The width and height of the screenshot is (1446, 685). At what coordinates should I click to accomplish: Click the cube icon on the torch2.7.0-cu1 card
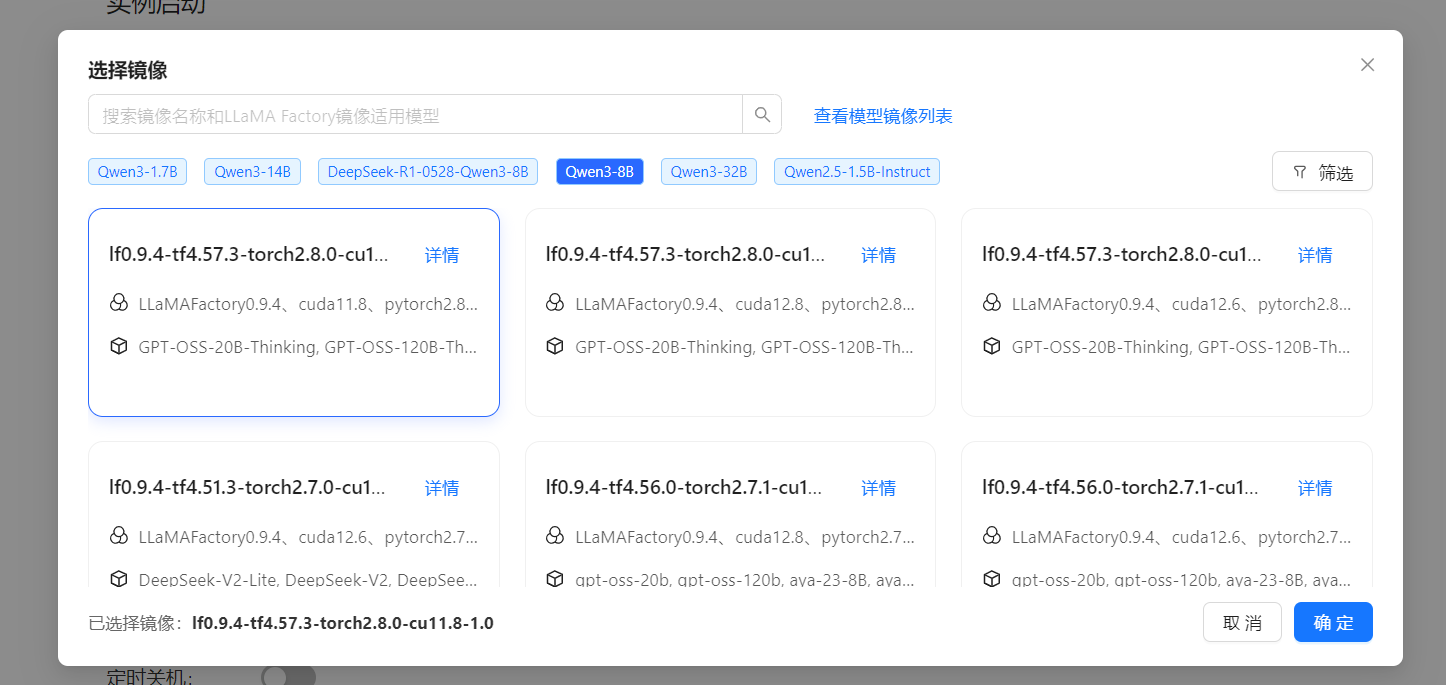pyautogui.click(x=119, y=579)
